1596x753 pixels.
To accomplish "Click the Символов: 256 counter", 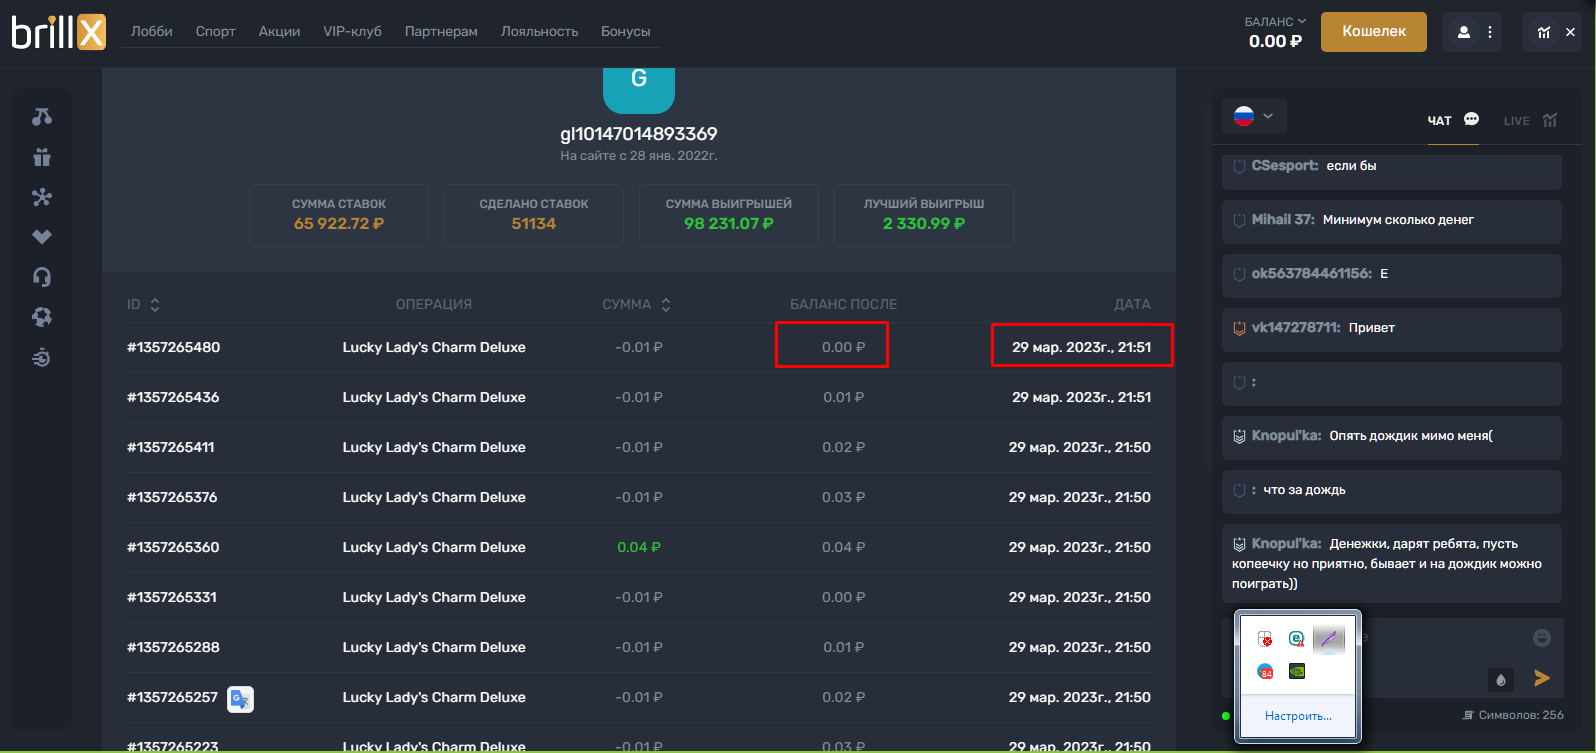I will [1513, 715].
